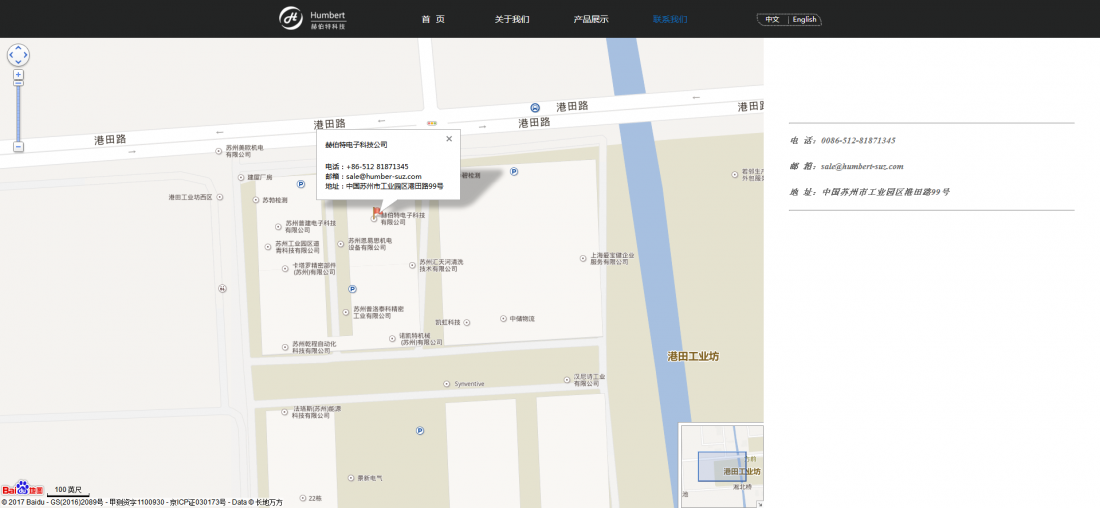Zoom out with the minus button
1100x508 pixels.
18,147
